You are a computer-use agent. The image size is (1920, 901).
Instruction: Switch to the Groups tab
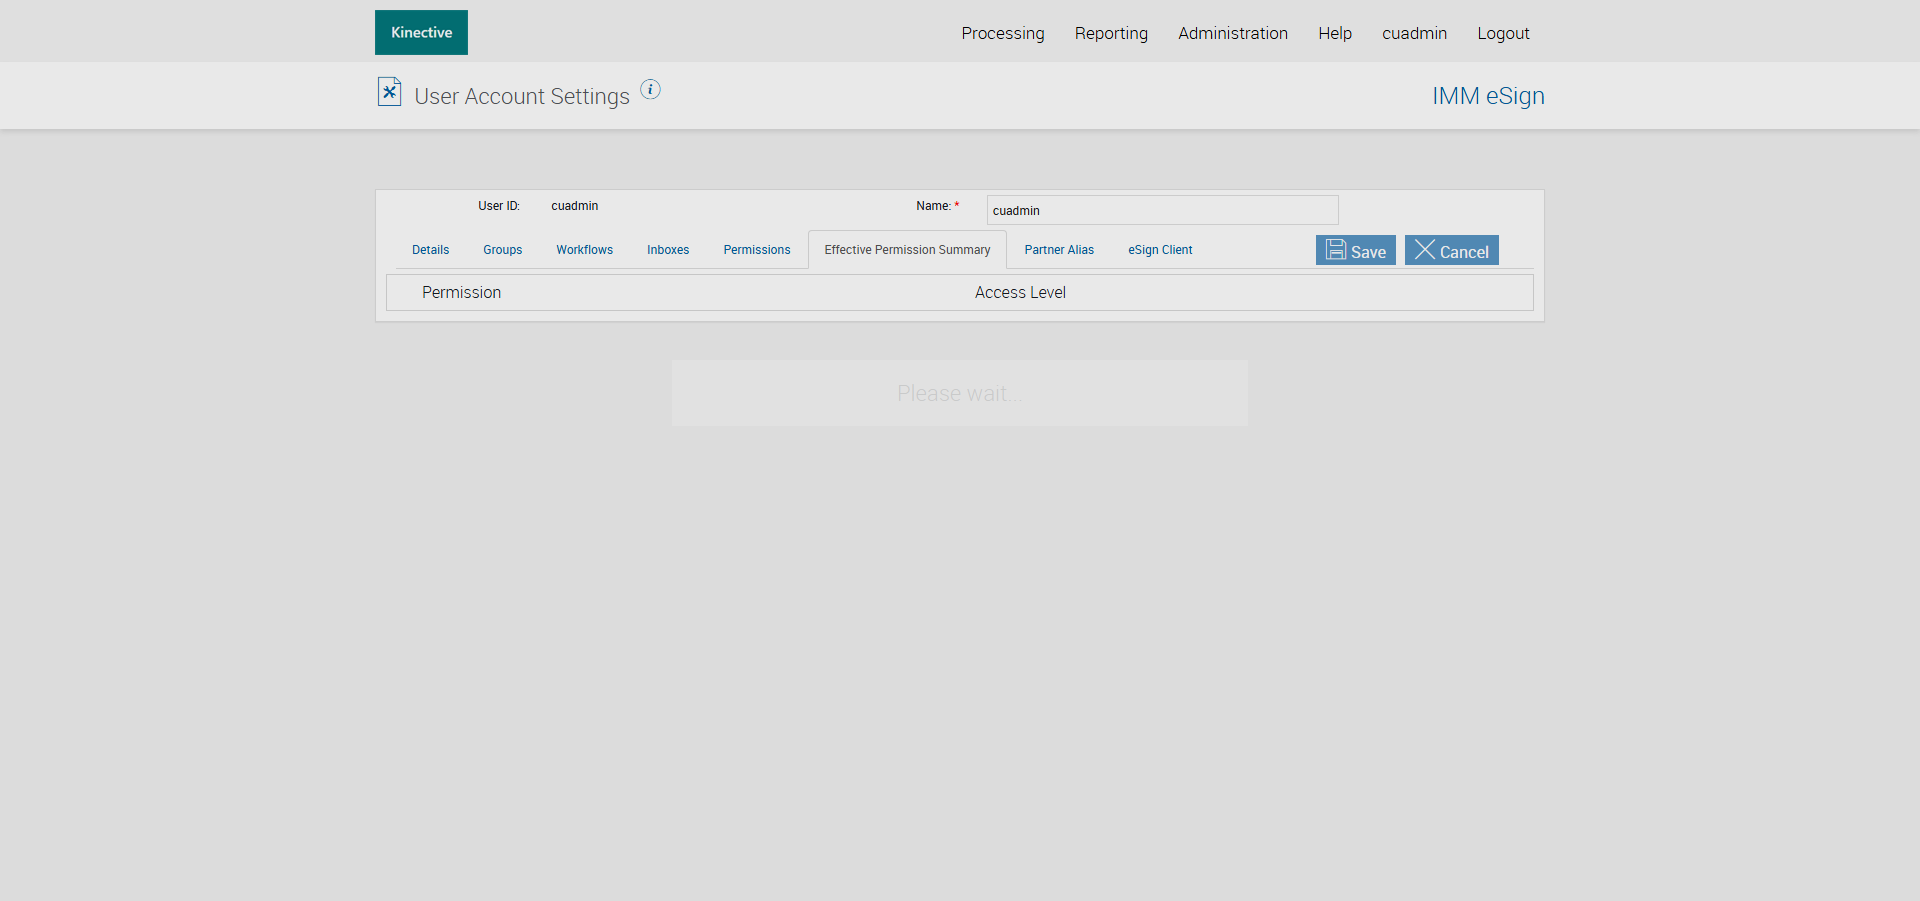503,250
